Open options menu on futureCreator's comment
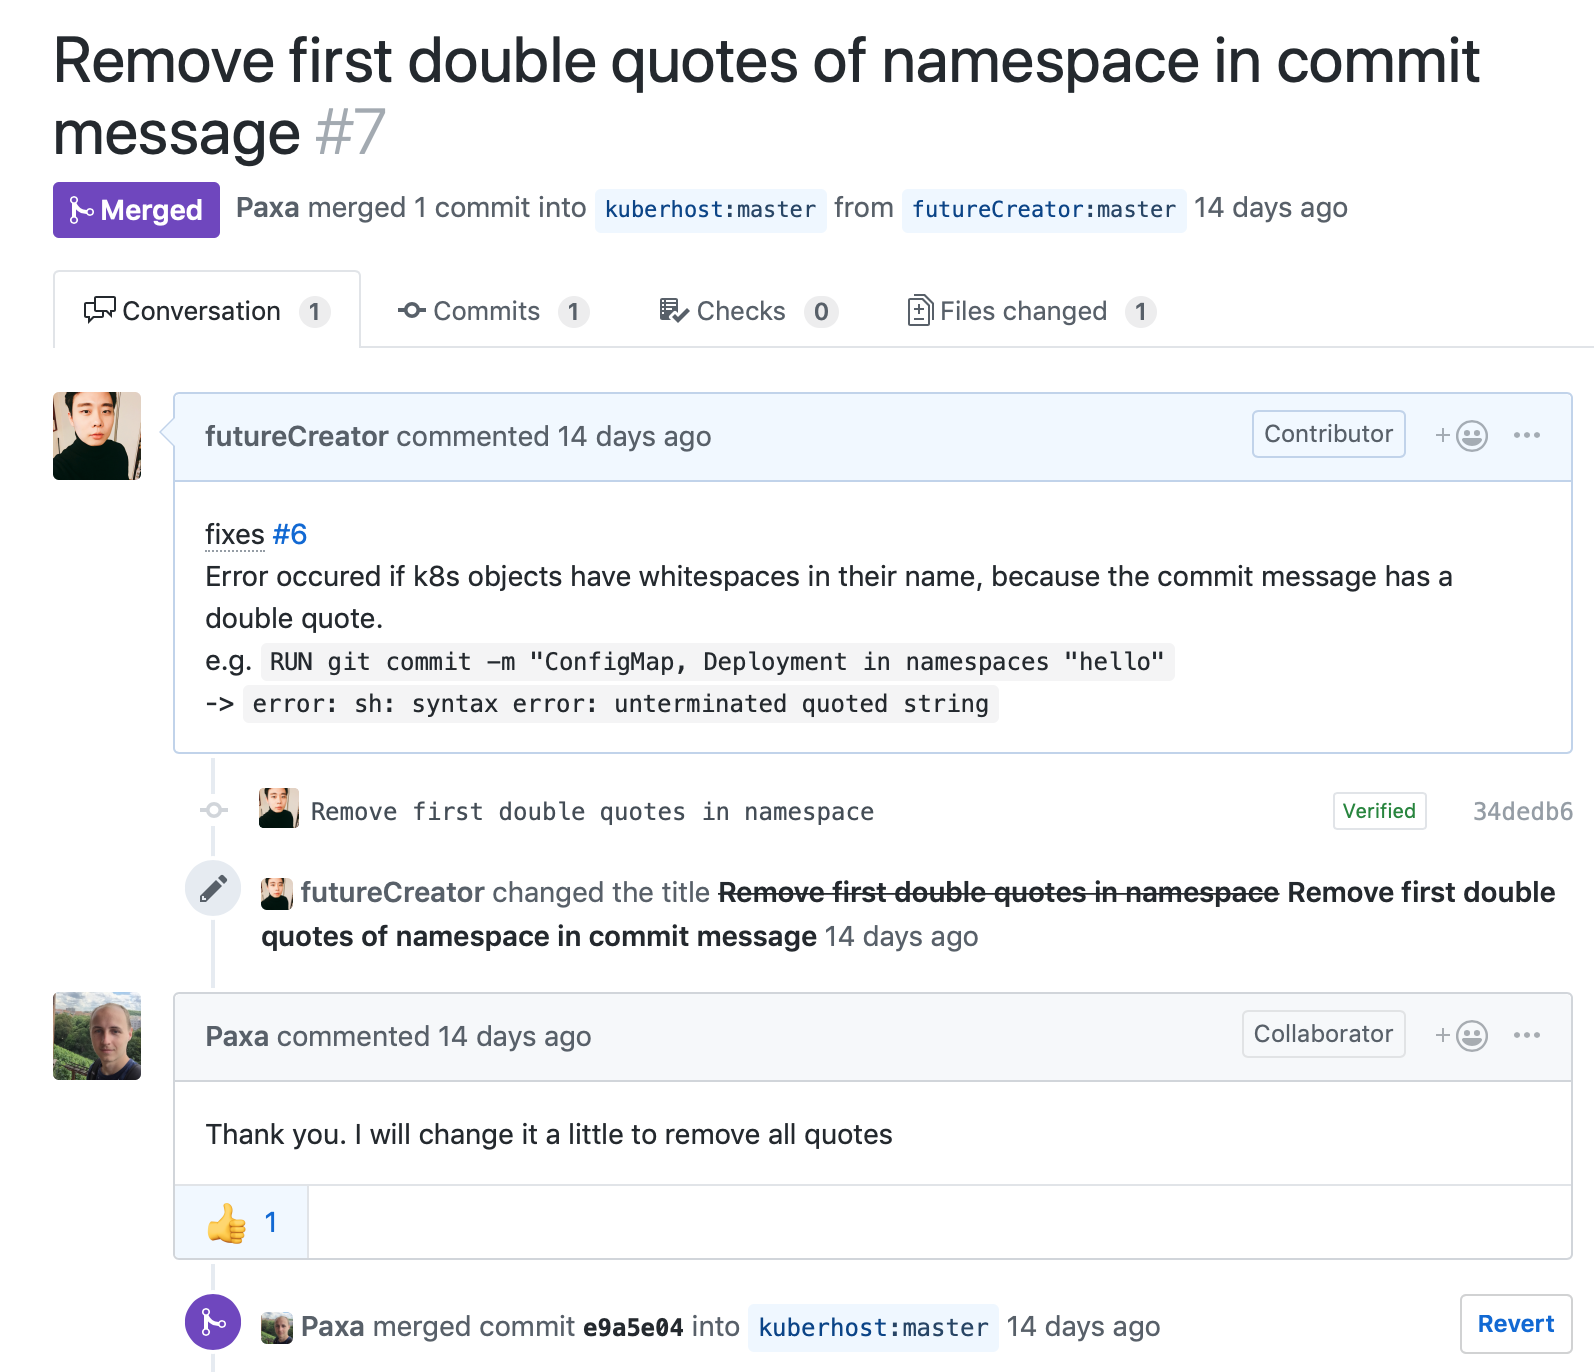The image size is (1594, 1372). (x=1526, y=436)
